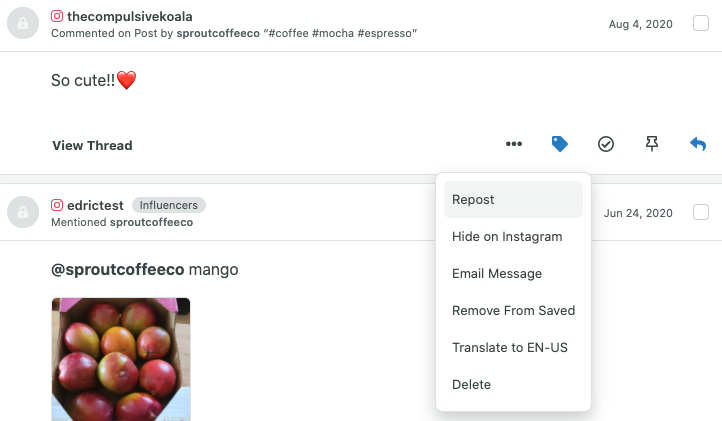The height and width of the screenshot is (421, 722).
Task: Choose Repost from the menu
Action: click(513, 199)
